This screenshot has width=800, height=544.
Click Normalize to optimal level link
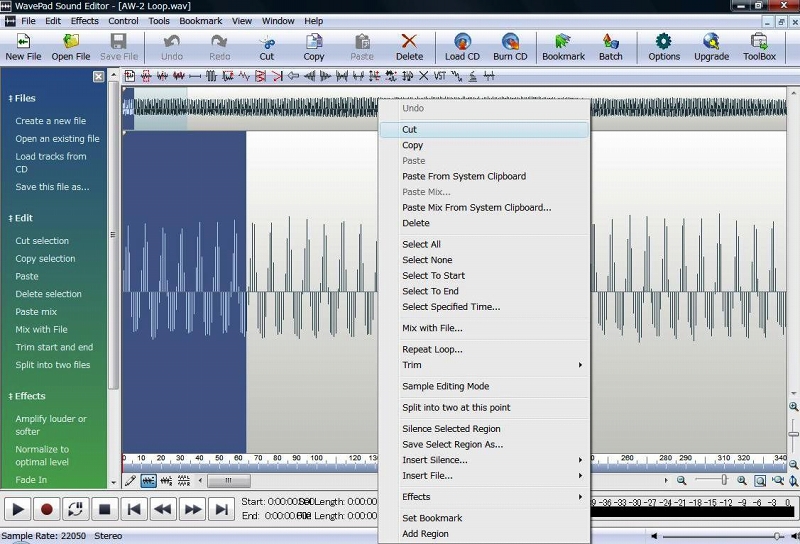tap(42, 456)
